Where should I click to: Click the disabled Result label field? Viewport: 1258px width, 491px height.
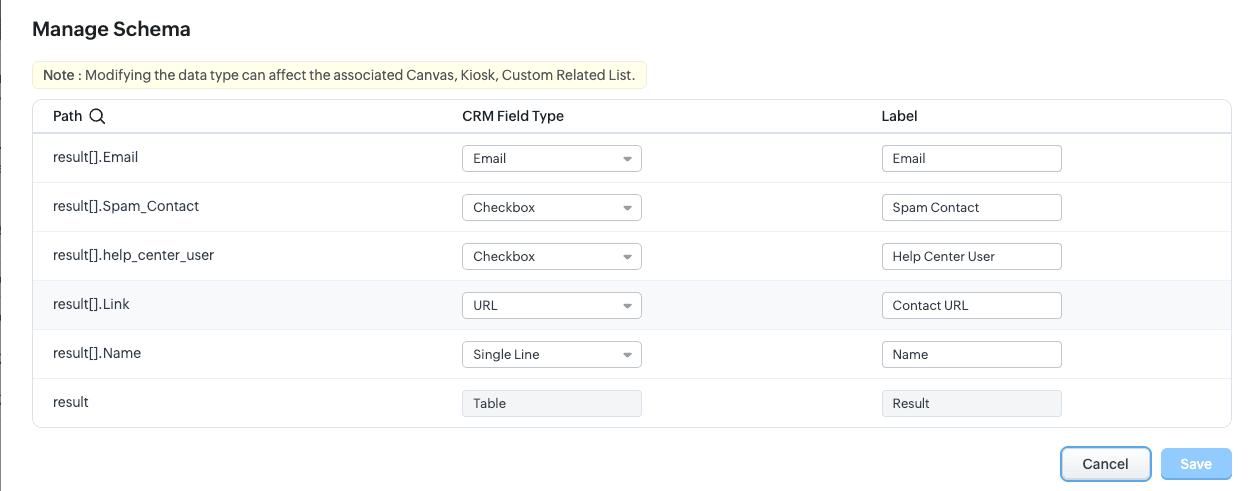[x=971, y=404]
